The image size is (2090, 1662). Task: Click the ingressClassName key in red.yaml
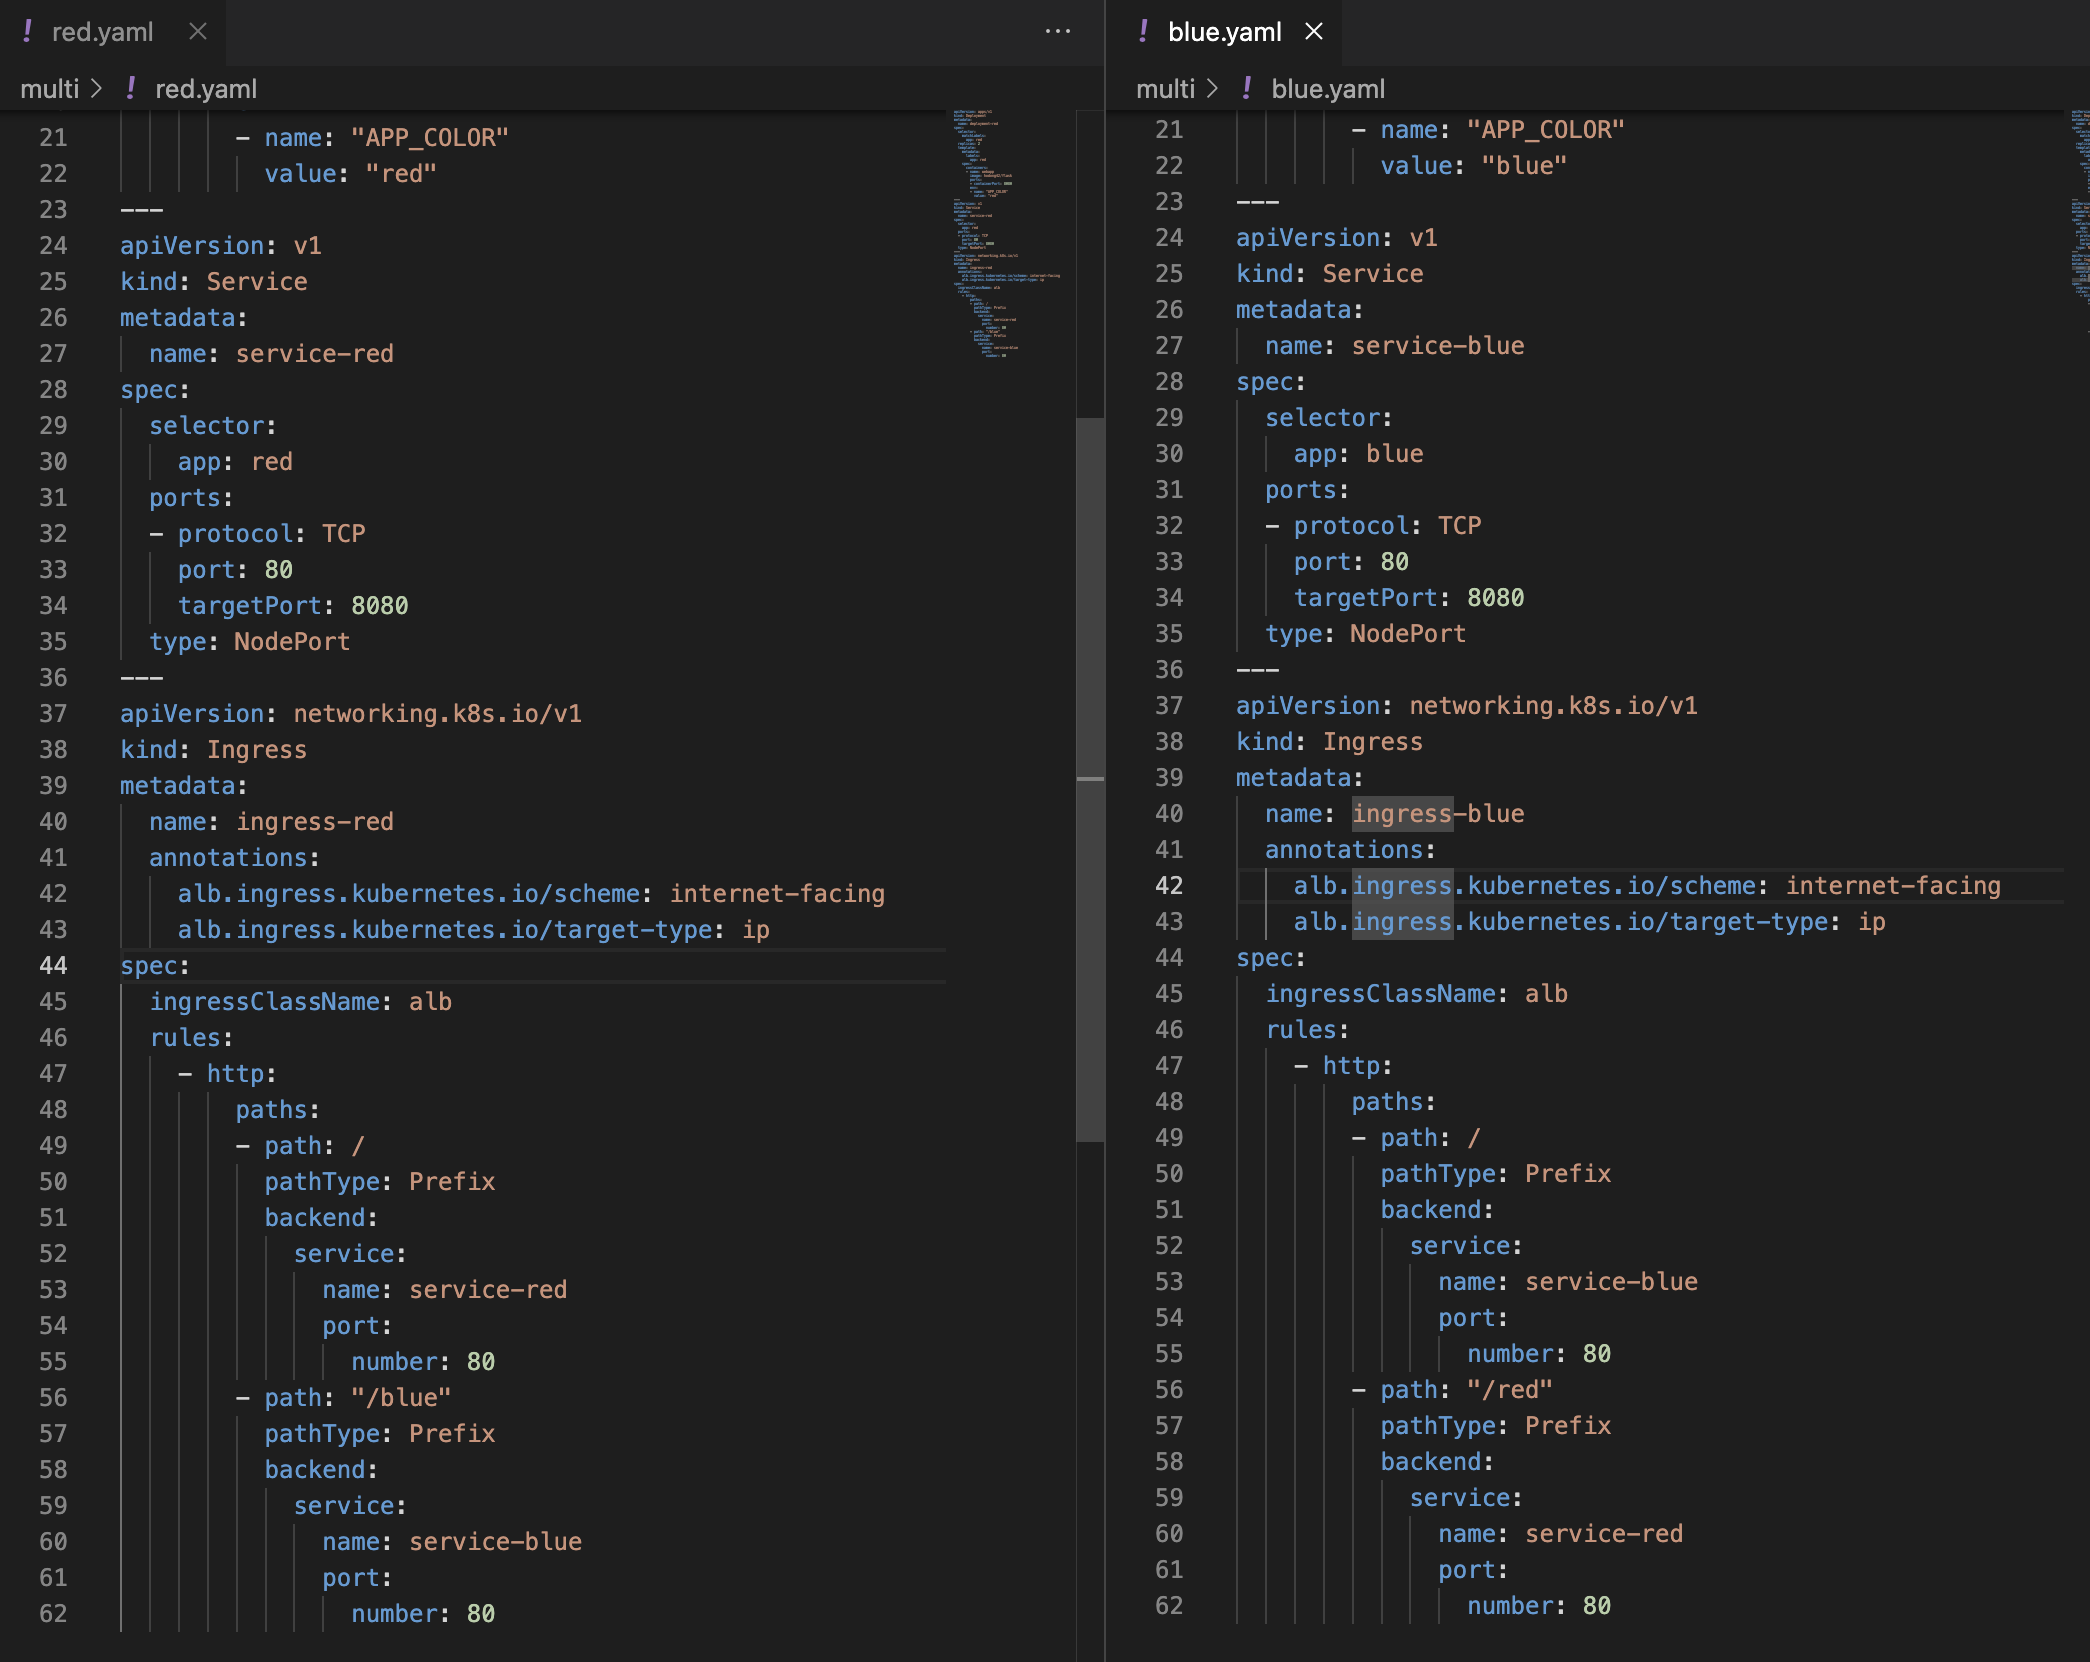[265, 1002]
